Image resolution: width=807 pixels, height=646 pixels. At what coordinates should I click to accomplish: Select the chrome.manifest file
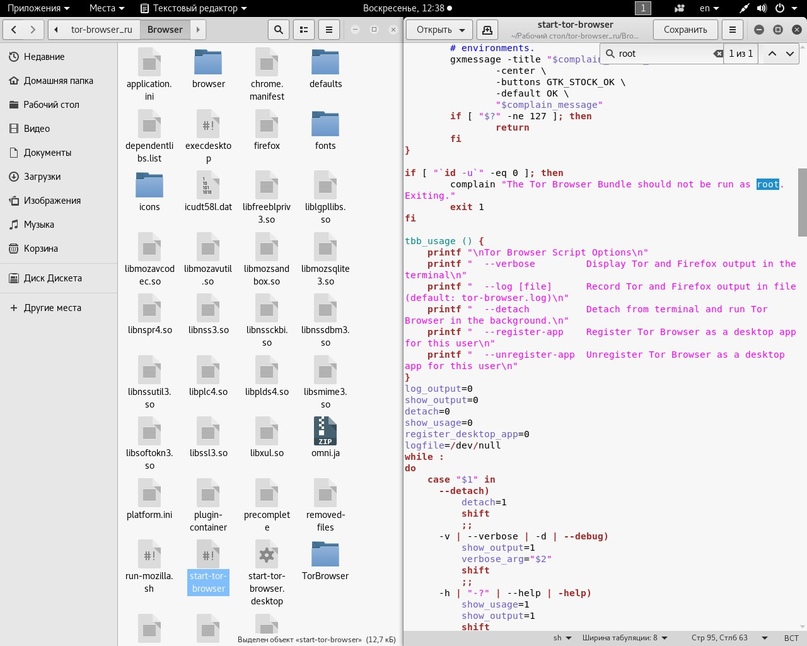click(x=267, y=75)
